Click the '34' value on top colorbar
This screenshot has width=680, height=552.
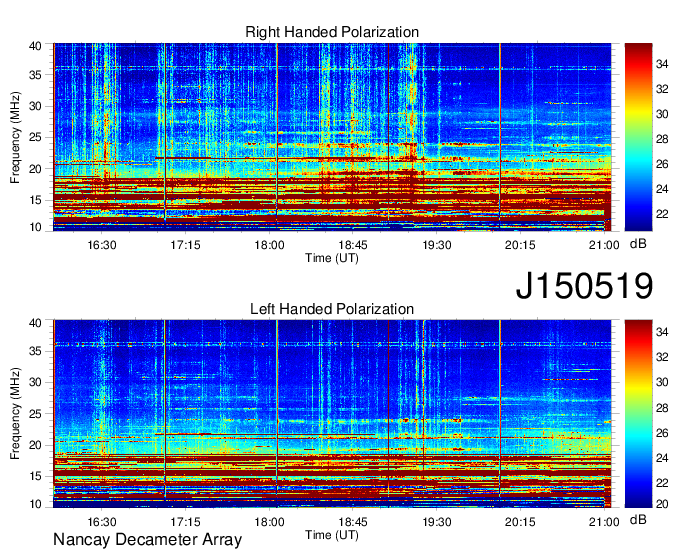[x=662, y=64]
